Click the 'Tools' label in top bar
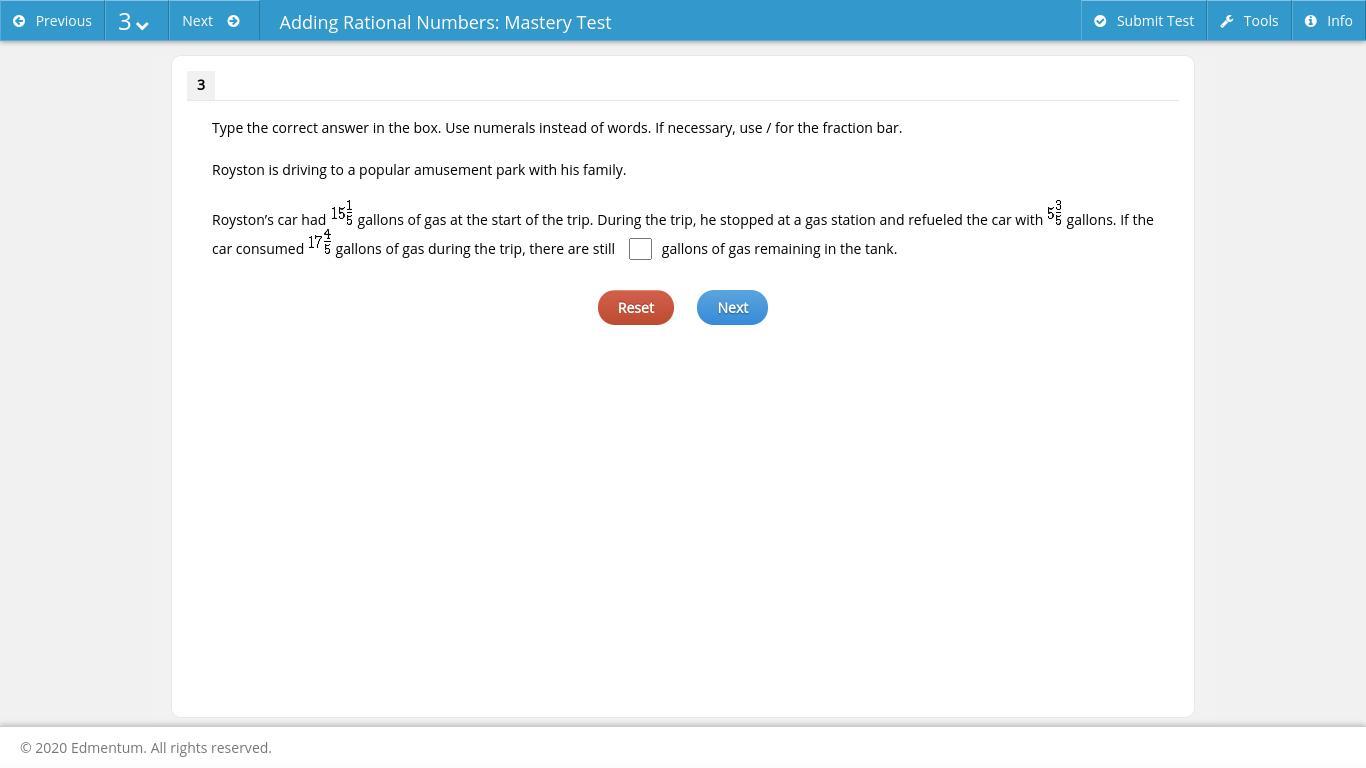The image size is (1366, 768). click(1260, 21)
